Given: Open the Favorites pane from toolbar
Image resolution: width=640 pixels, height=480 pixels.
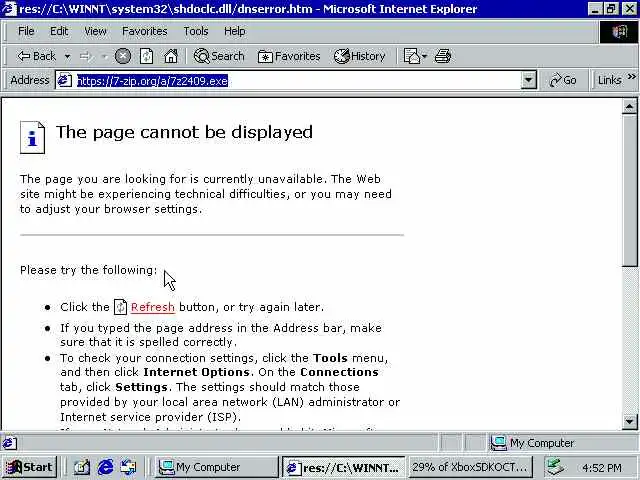Looking at the screenshot, I should click(x=289, y=56).
